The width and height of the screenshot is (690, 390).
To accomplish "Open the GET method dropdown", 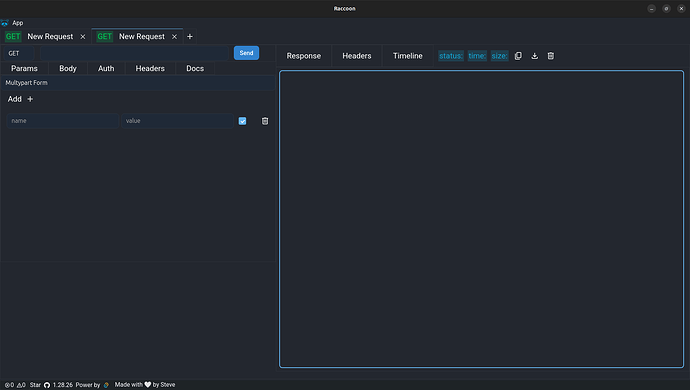I will coord(19,53).
